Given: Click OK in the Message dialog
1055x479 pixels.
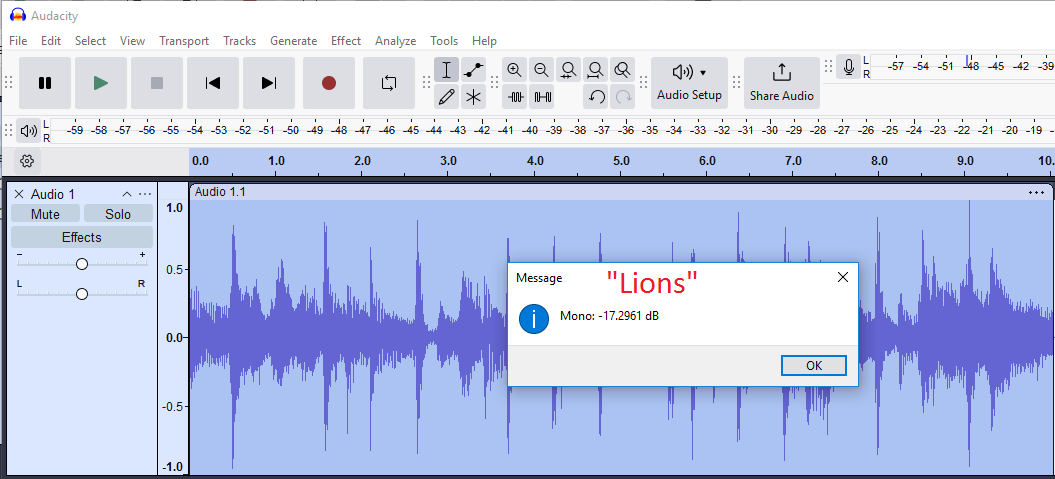Looking at the screenshot, I should click(x=813, y=366).
